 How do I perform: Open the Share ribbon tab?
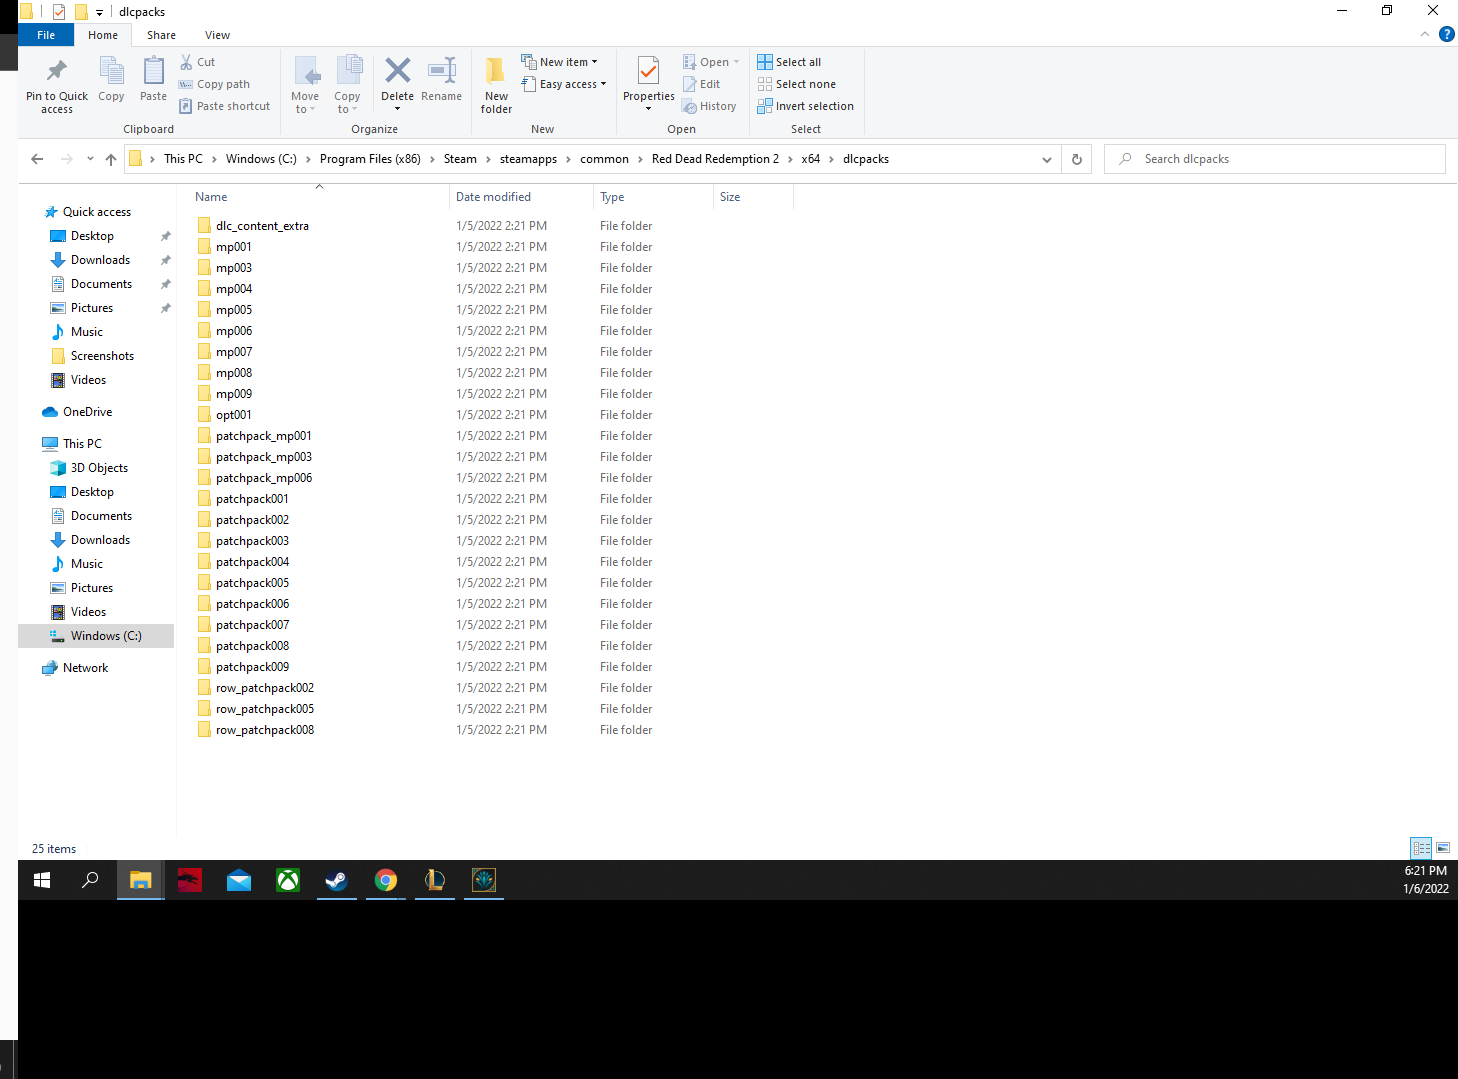161,35
